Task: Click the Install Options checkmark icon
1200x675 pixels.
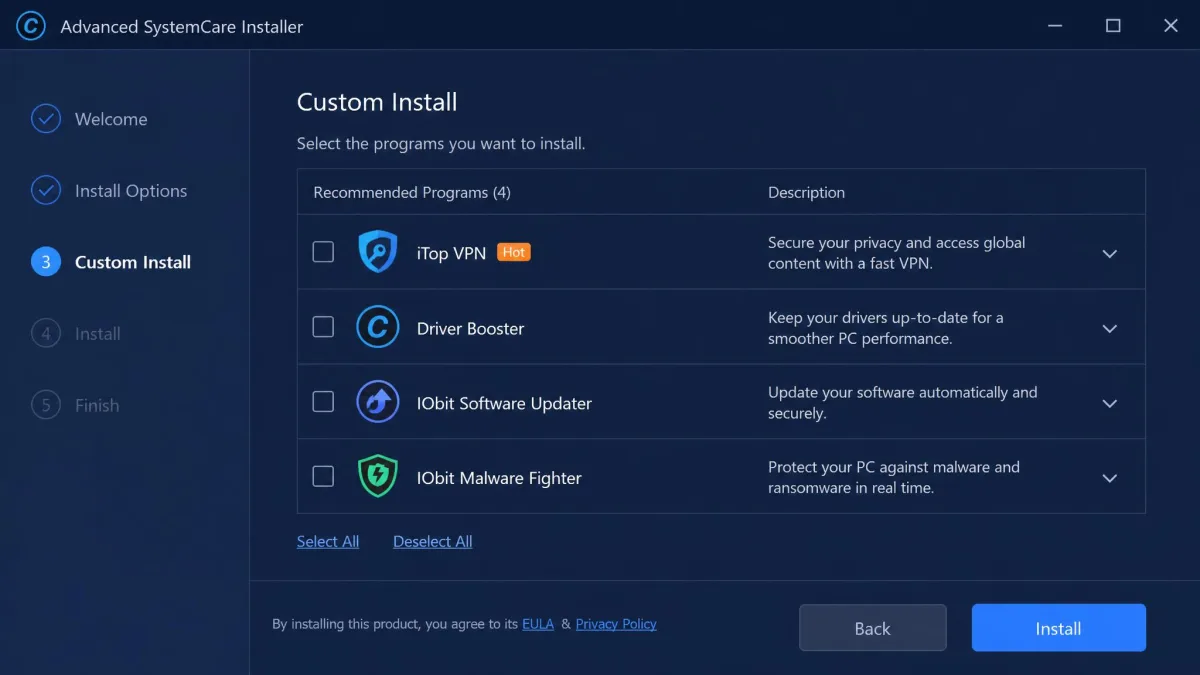Action: tap(46, 190)
